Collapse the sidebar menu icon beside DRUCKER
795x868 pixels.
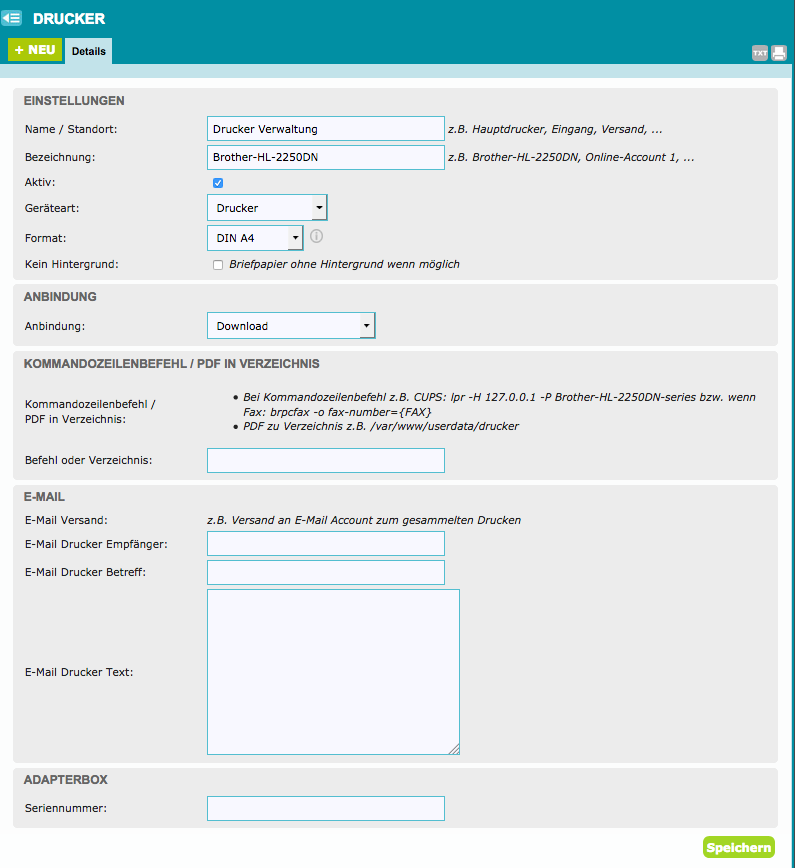coord(12,18)
